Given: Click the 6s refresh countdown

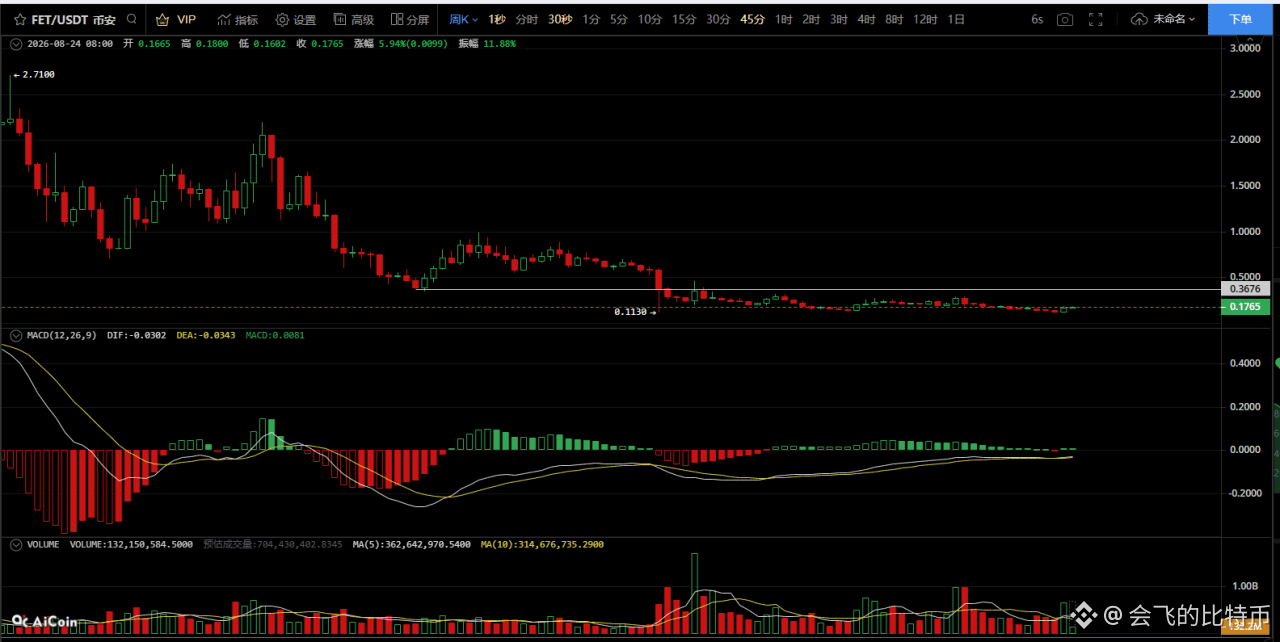Looking at the screenshot, I should [1037, 19].
